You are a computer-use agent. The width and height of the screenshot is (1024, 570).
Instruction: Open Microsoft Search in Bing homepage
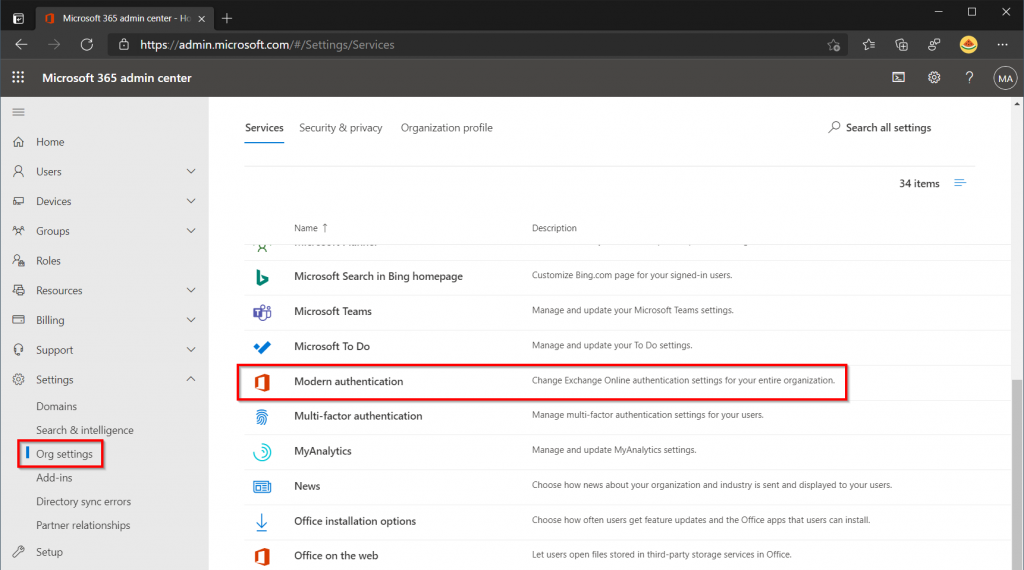click(x=378, y=276)
